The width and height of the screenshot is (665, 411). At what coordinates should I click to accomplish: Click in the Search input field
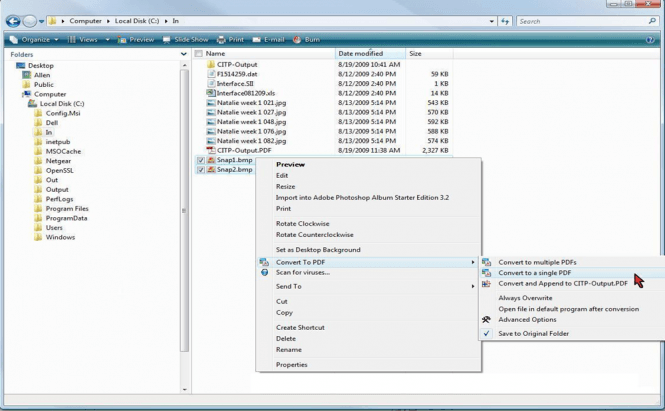click(x=581, y=21)
